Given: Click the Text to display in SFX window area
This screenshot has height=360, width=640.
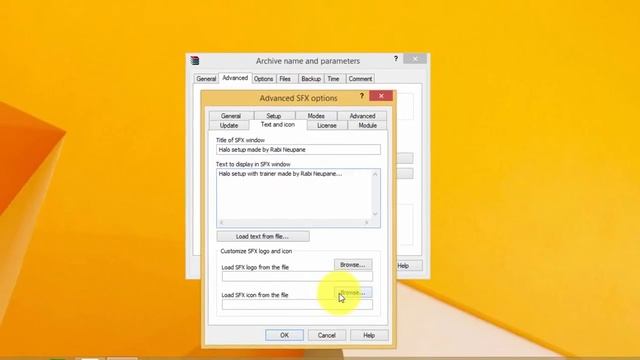Looking at the screenshot, I should pos(294,194).
